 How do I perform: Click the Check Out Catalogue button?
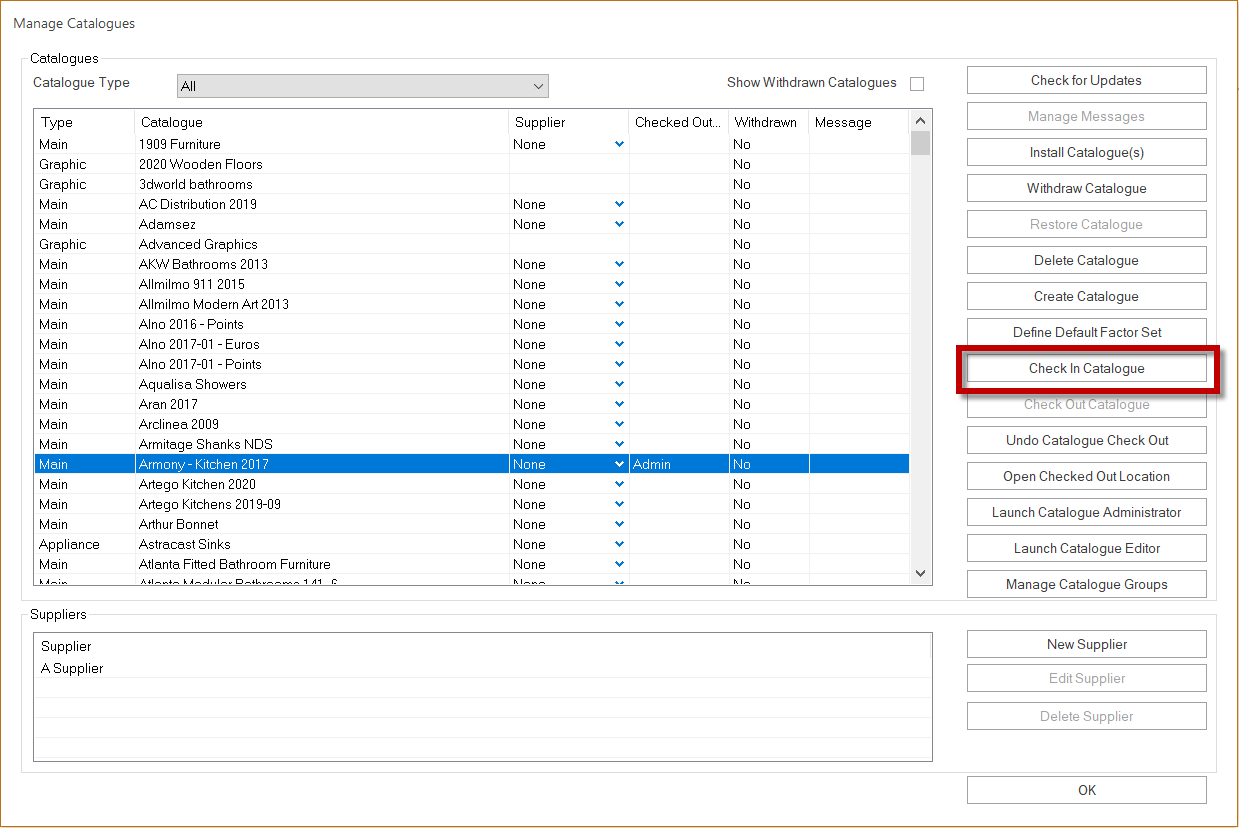tap(1086, 404)
